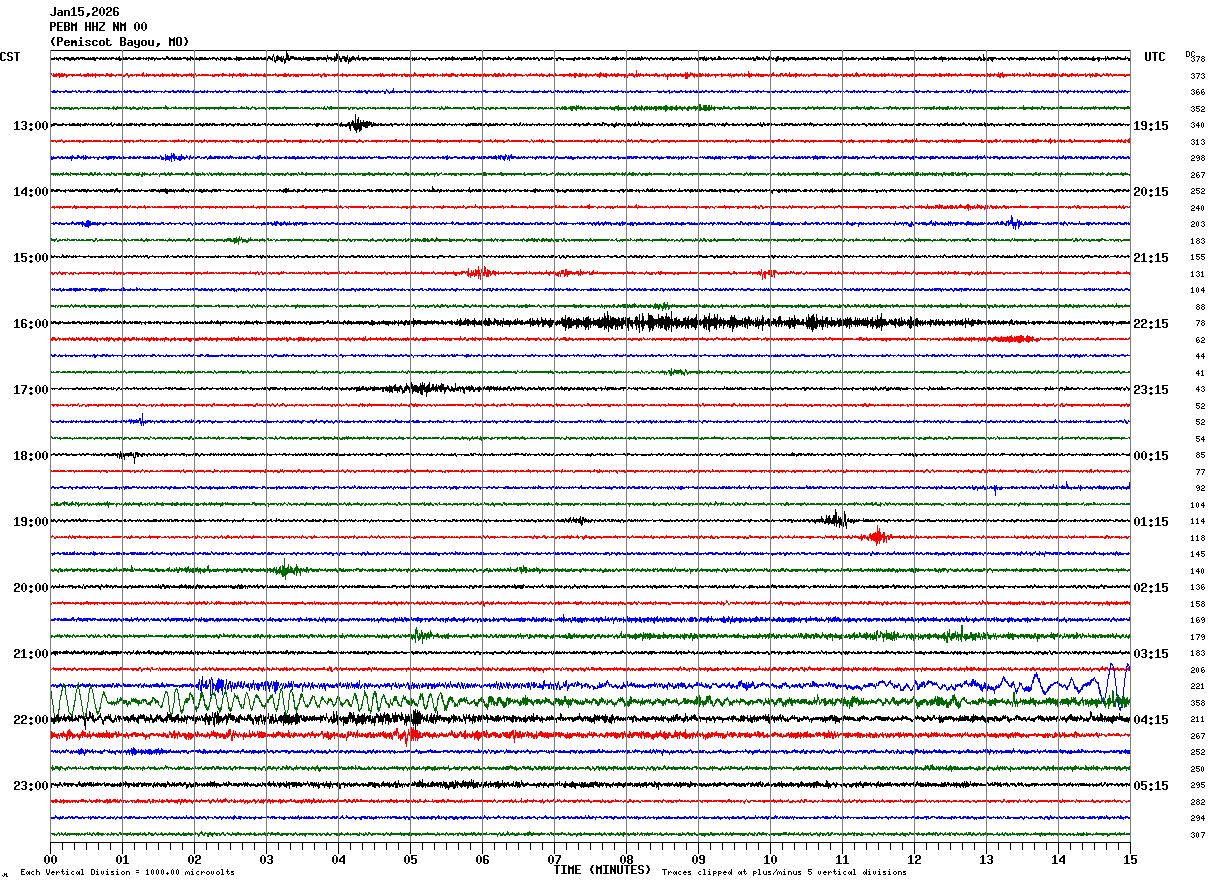Click the DC offset value "206"
Image resolution: width=1210 pixels, height=886 pixels.
click(x=1197, y=670)
